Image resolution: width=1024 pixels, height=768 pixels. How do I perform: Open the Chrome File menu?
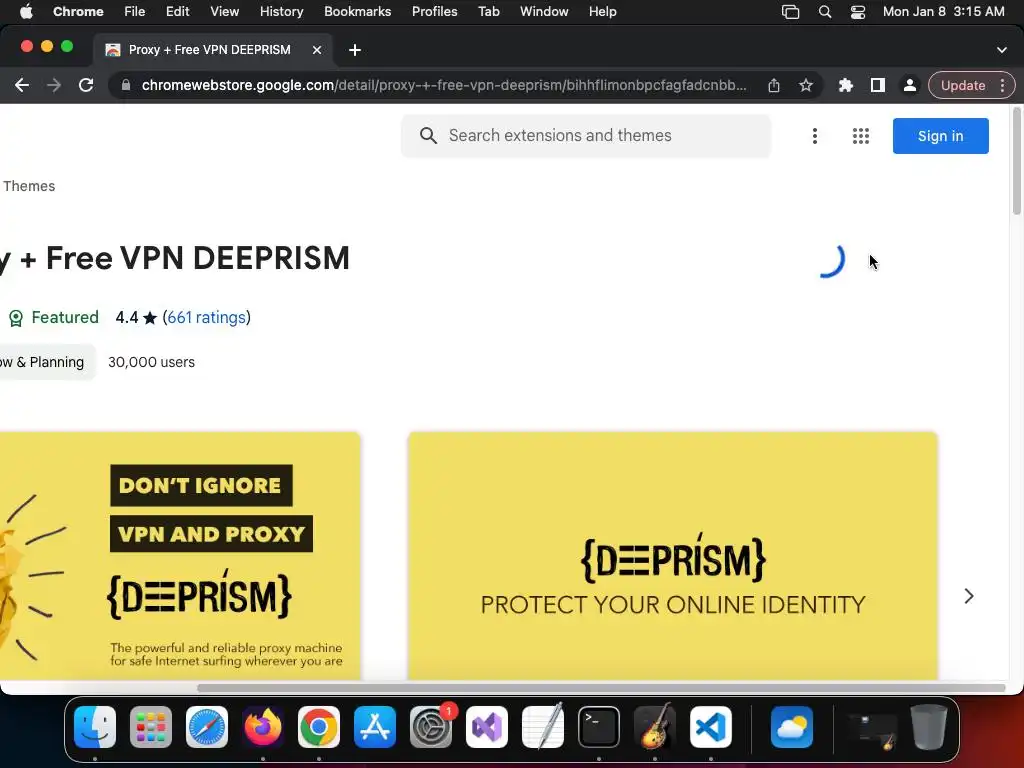pyautogui.click(x=135, y=11)
